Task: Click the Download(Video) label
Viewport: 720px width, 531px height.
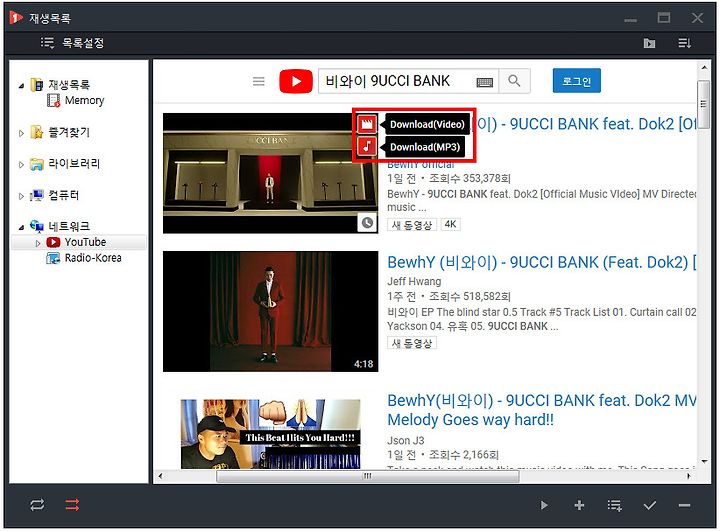Action: click(427, 124)
